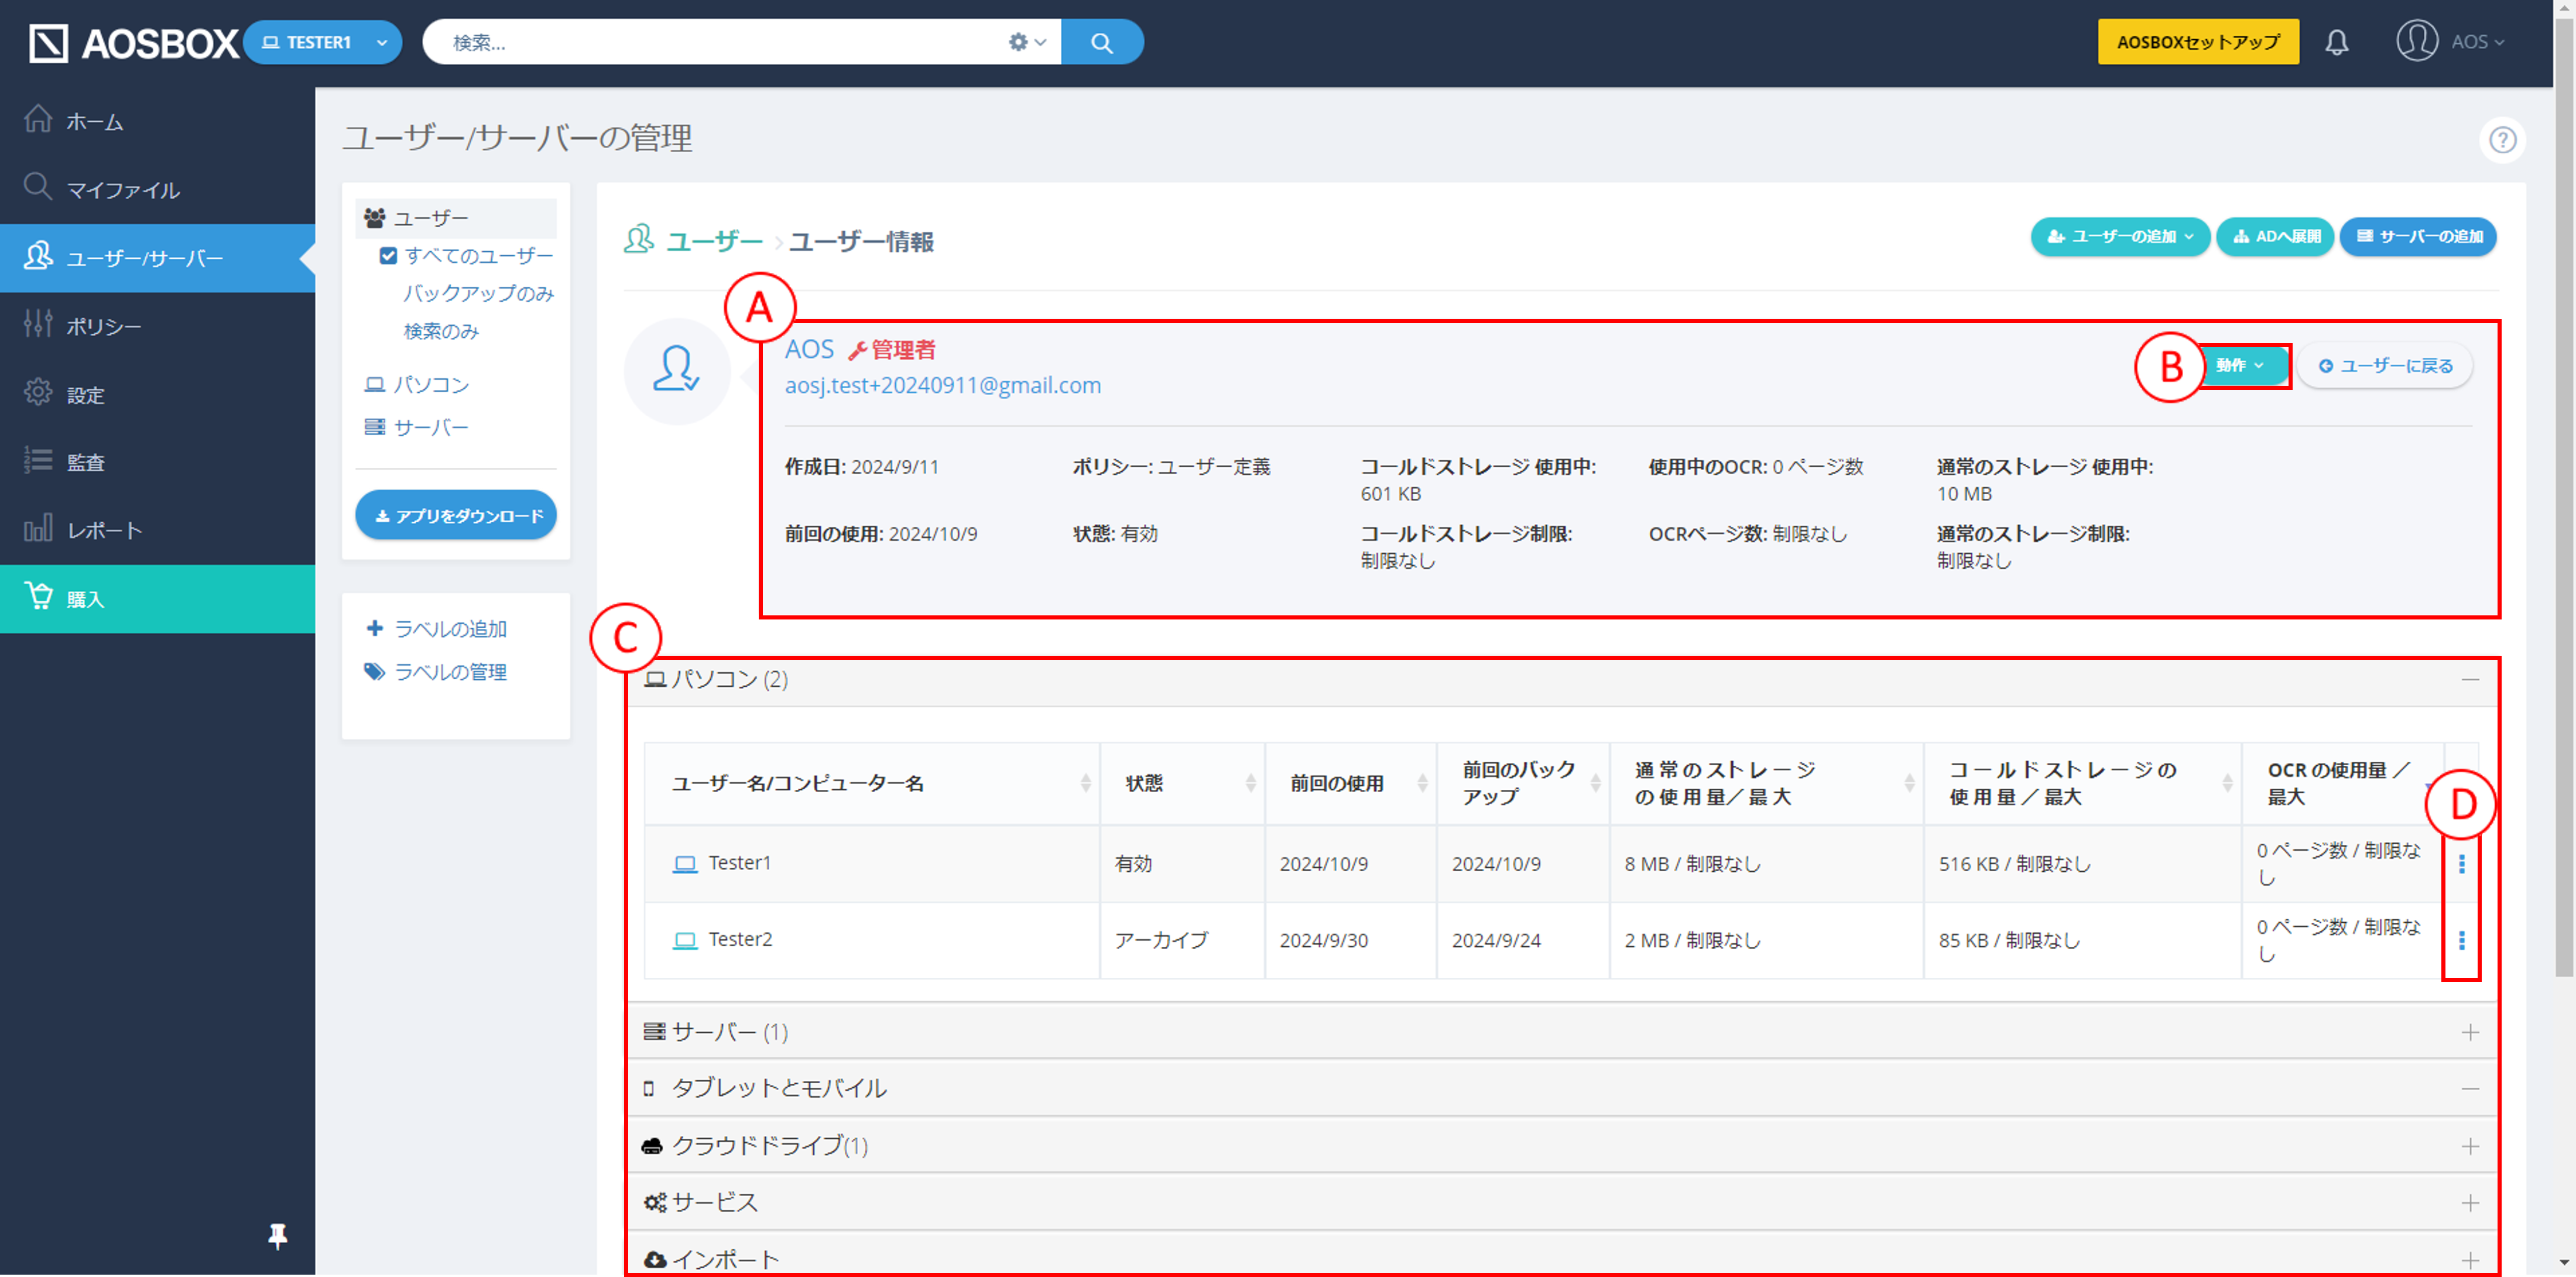Open レポート sidebar item
This screenshot has height=1277, width=2576.
point(157,530)
